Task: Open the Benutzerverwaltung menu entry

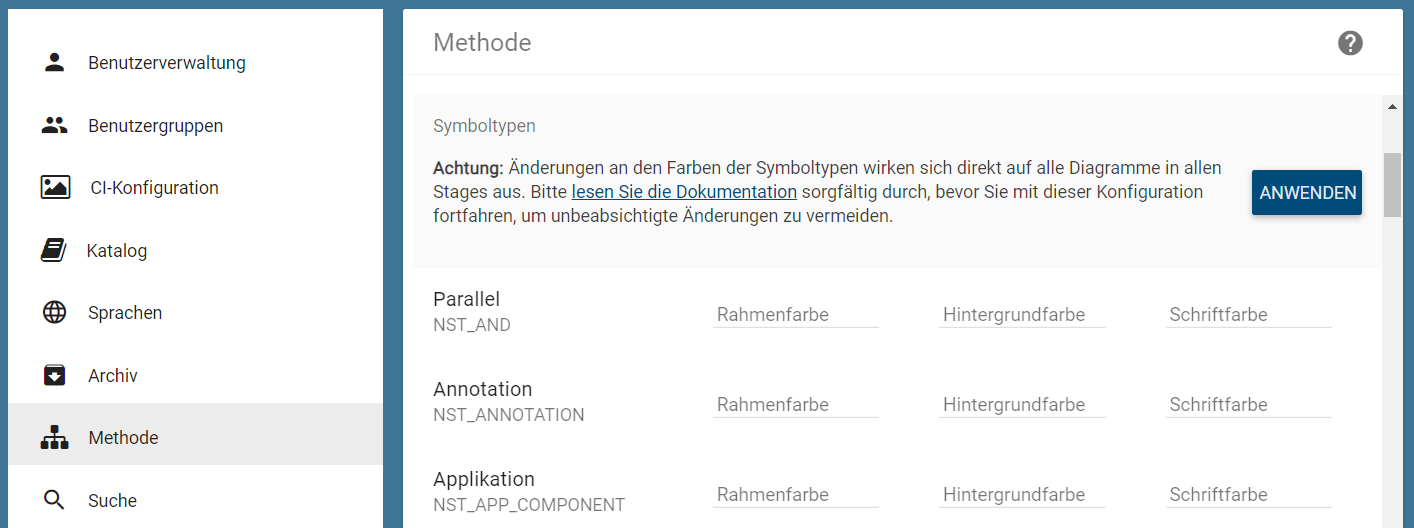Action: (x=166, y=63)
